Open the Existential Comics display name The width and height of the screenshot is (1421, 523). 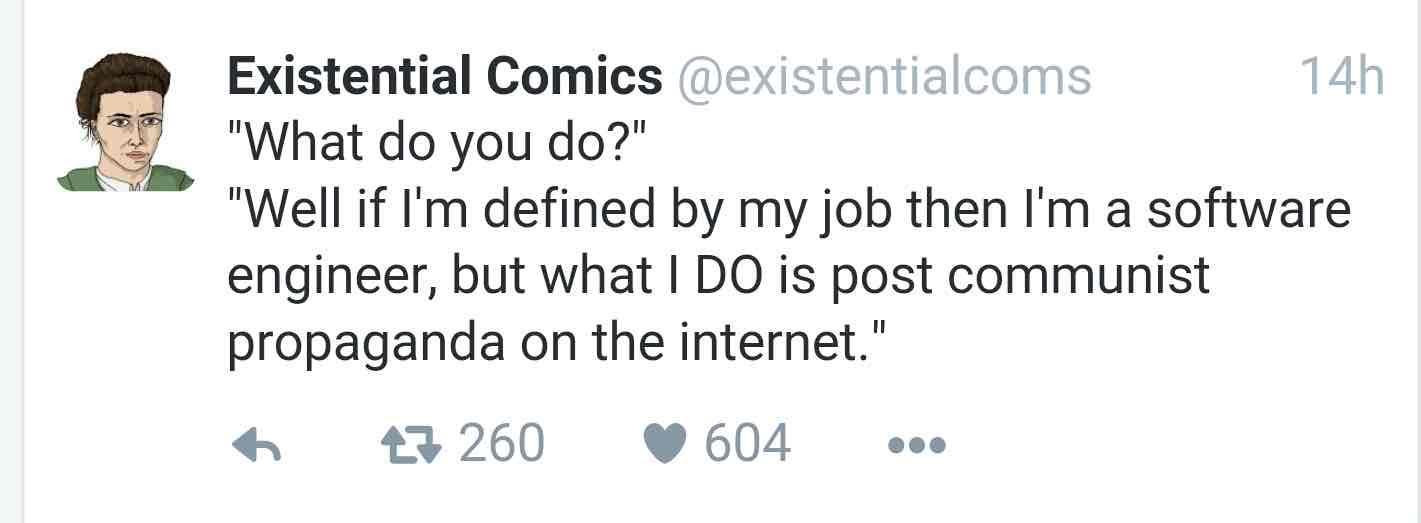pos(444,76)
